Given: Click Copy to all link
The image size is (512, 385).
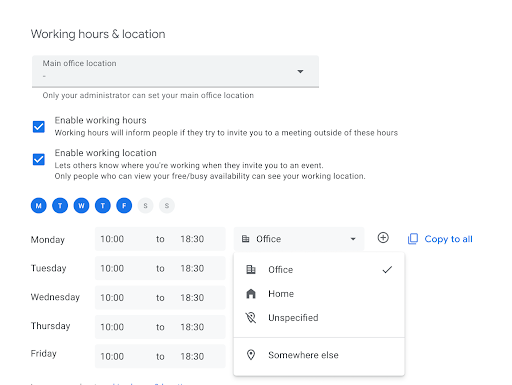Looking at the screenshot, I should (448, 239).
